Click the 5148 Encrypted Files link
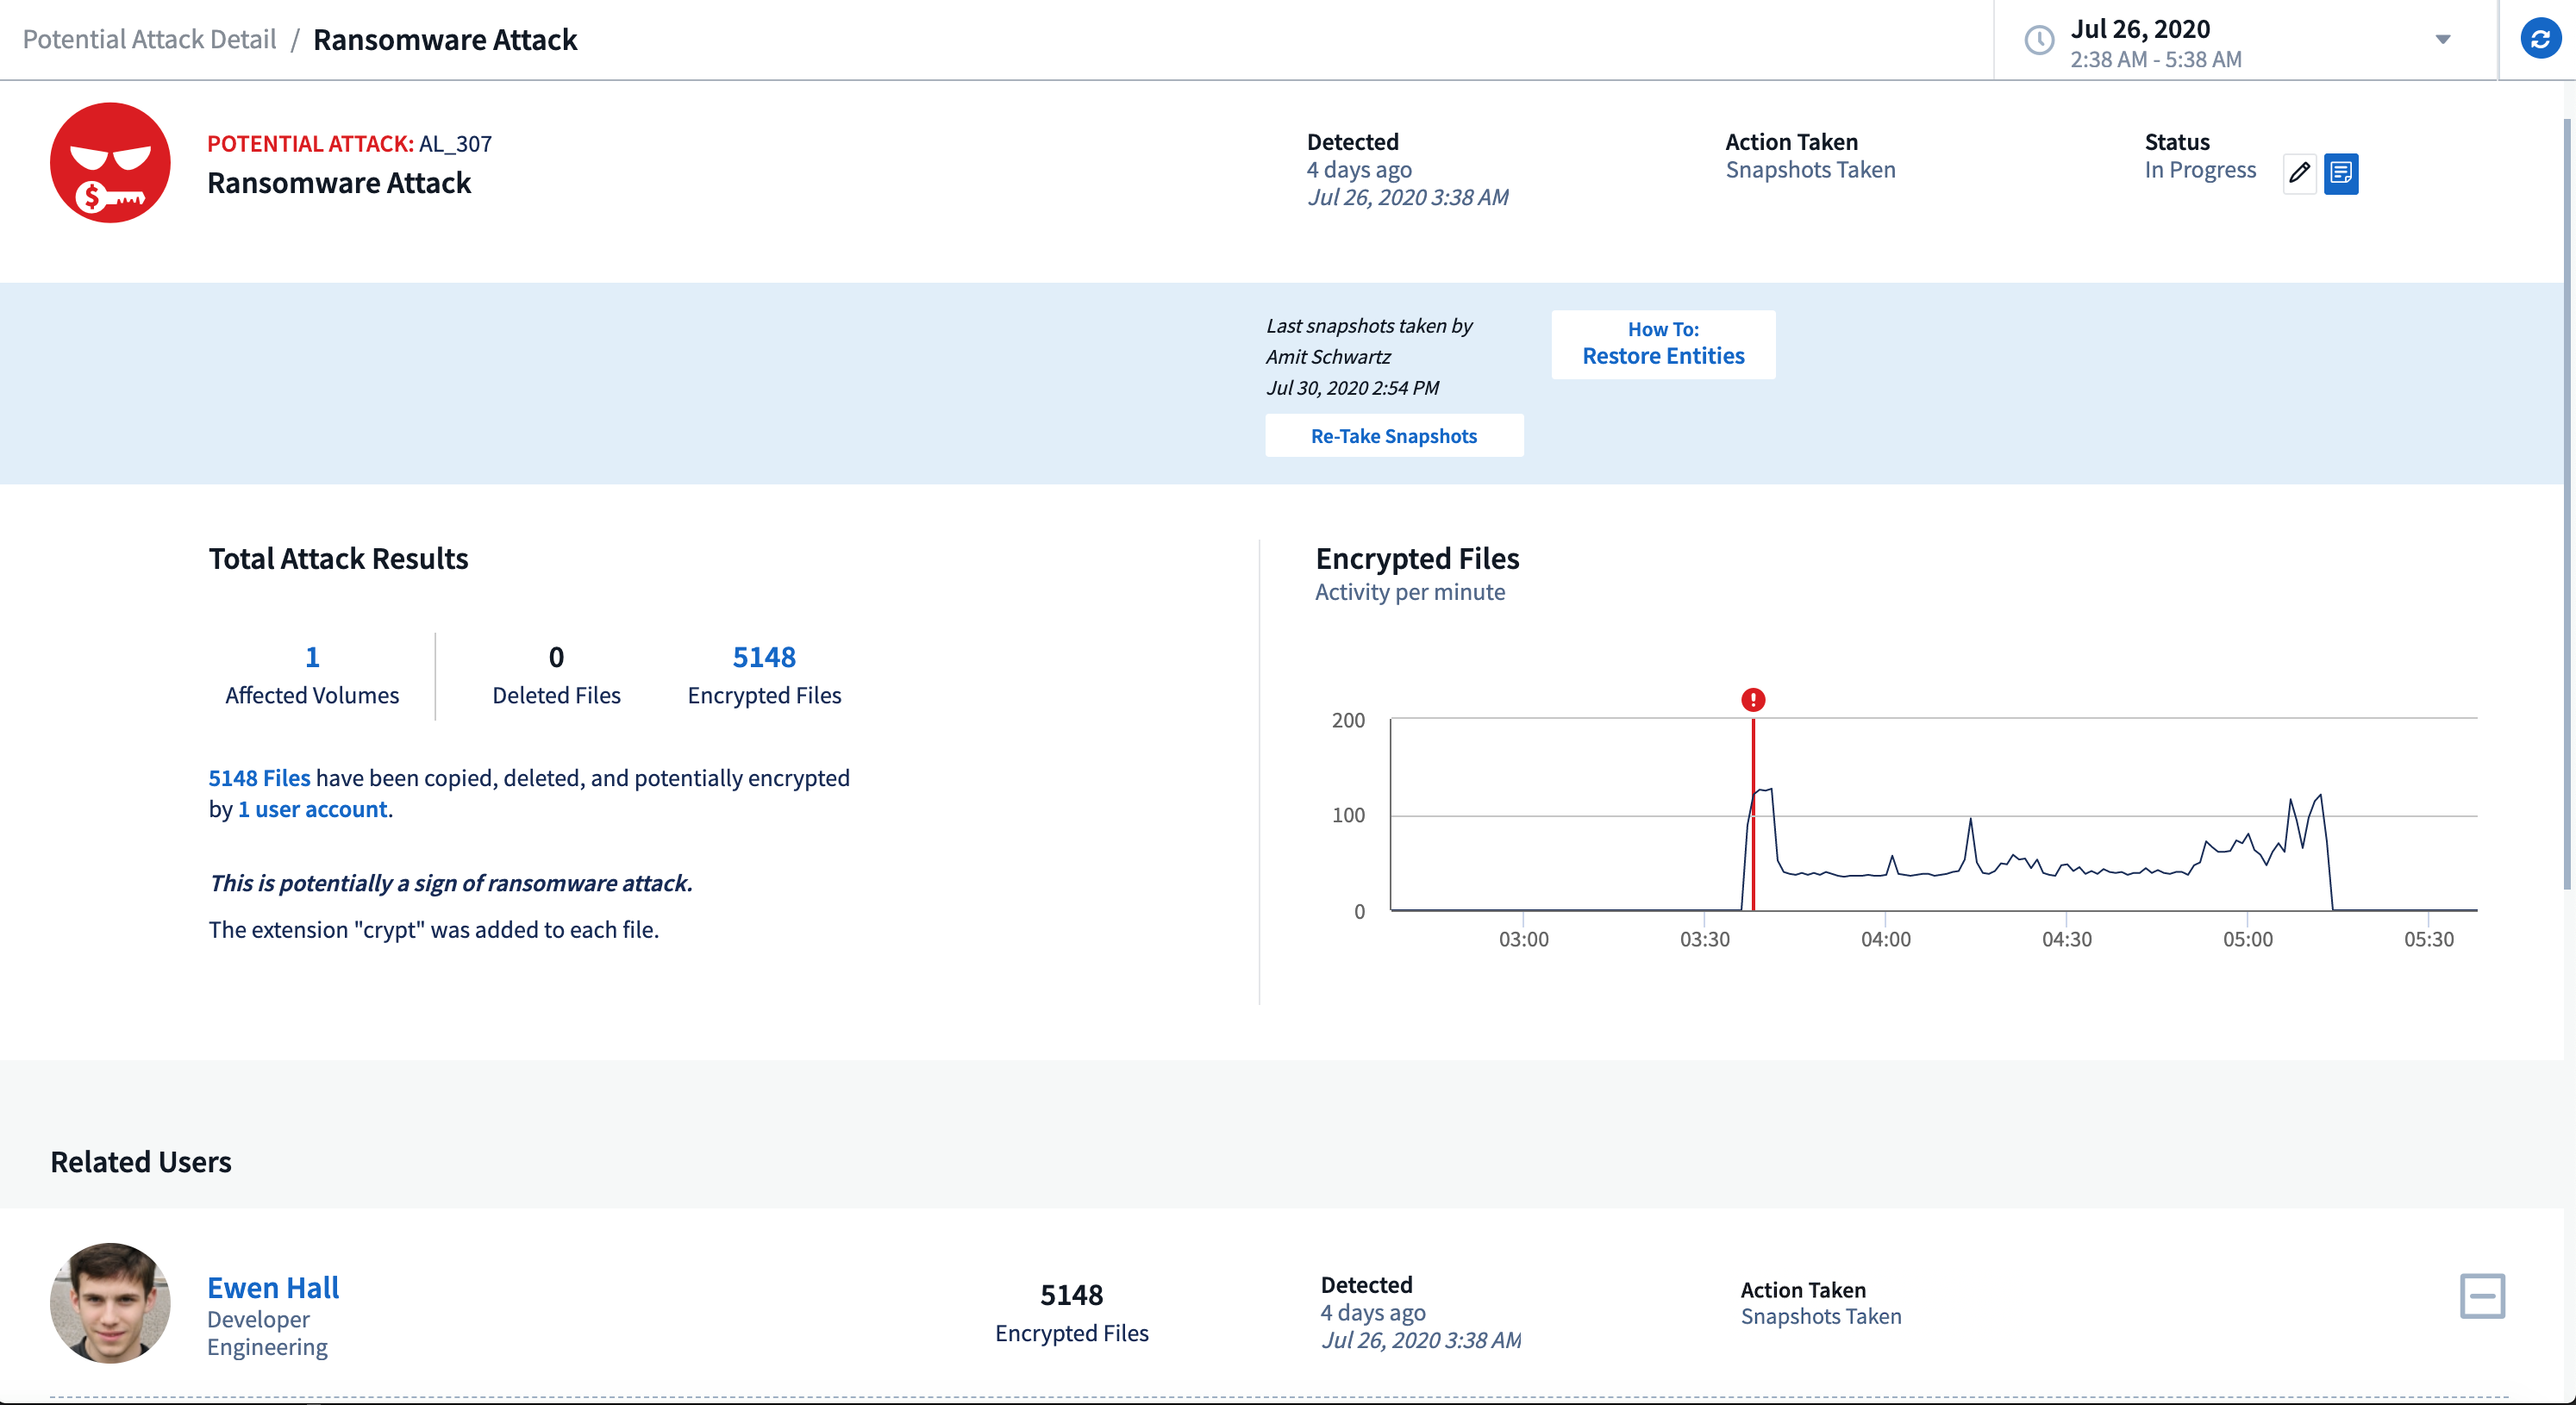The image size is (2576, 1405). [x=763, y=656]
